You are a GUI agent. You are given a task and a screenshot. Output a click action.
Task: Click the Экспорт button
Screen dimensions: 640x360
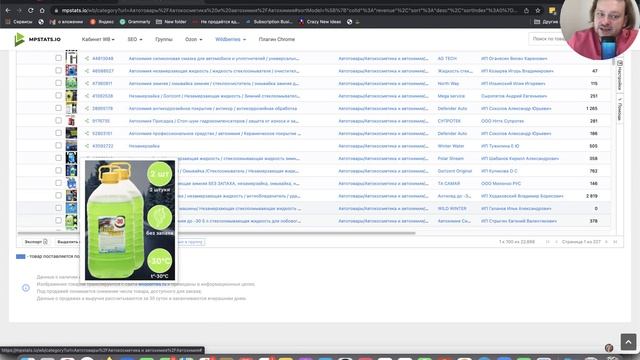pyautogui.click(x=36, y=242)
